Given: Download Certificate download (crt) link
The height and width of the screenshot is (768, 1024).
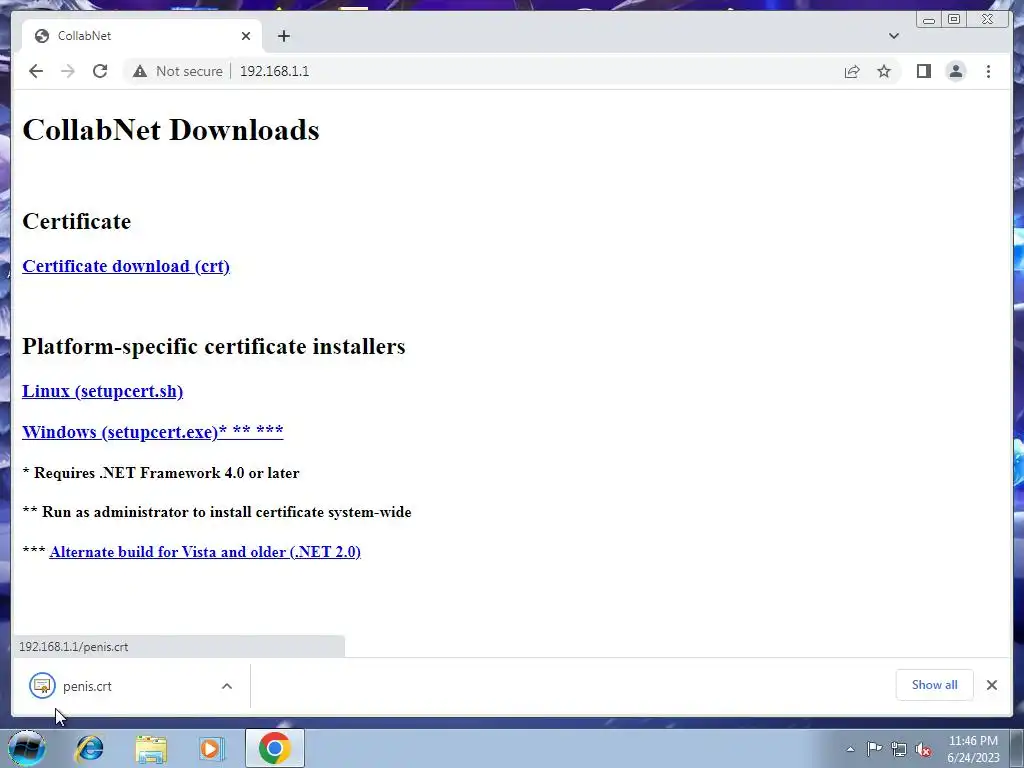Looking at the screenshot, I should pyautogui.click(x=126, y=266).
